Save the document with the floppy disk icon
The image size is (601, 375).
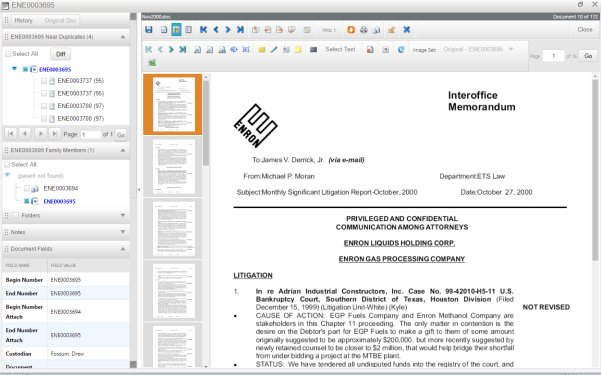pyautogui.click(x=149, y=30)
